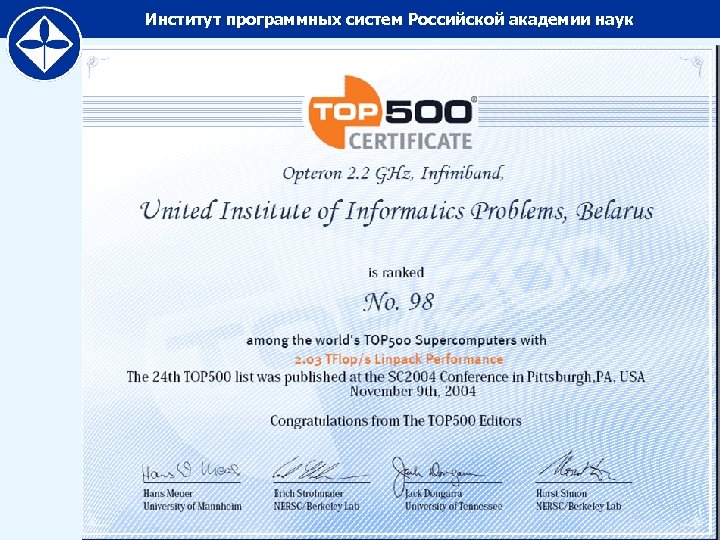Click 'University of Tennessee' text
Screen dimensions: 720x540
point(454,506)
